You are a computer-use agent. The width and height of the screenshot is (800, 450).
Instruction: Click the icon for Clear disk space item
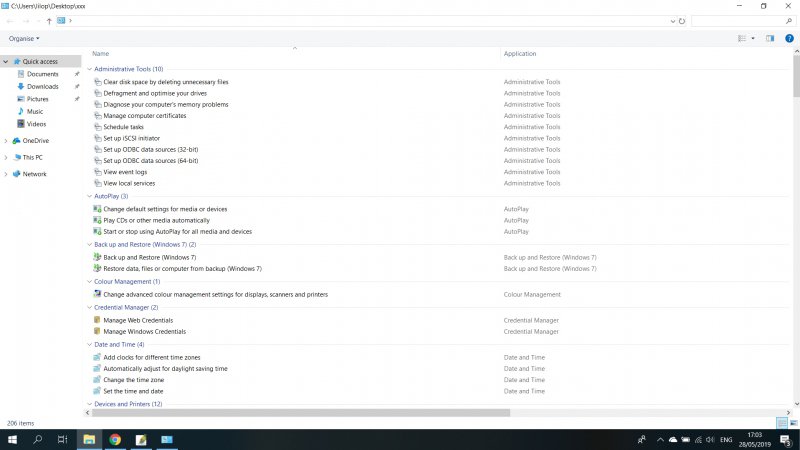[97, 82]
